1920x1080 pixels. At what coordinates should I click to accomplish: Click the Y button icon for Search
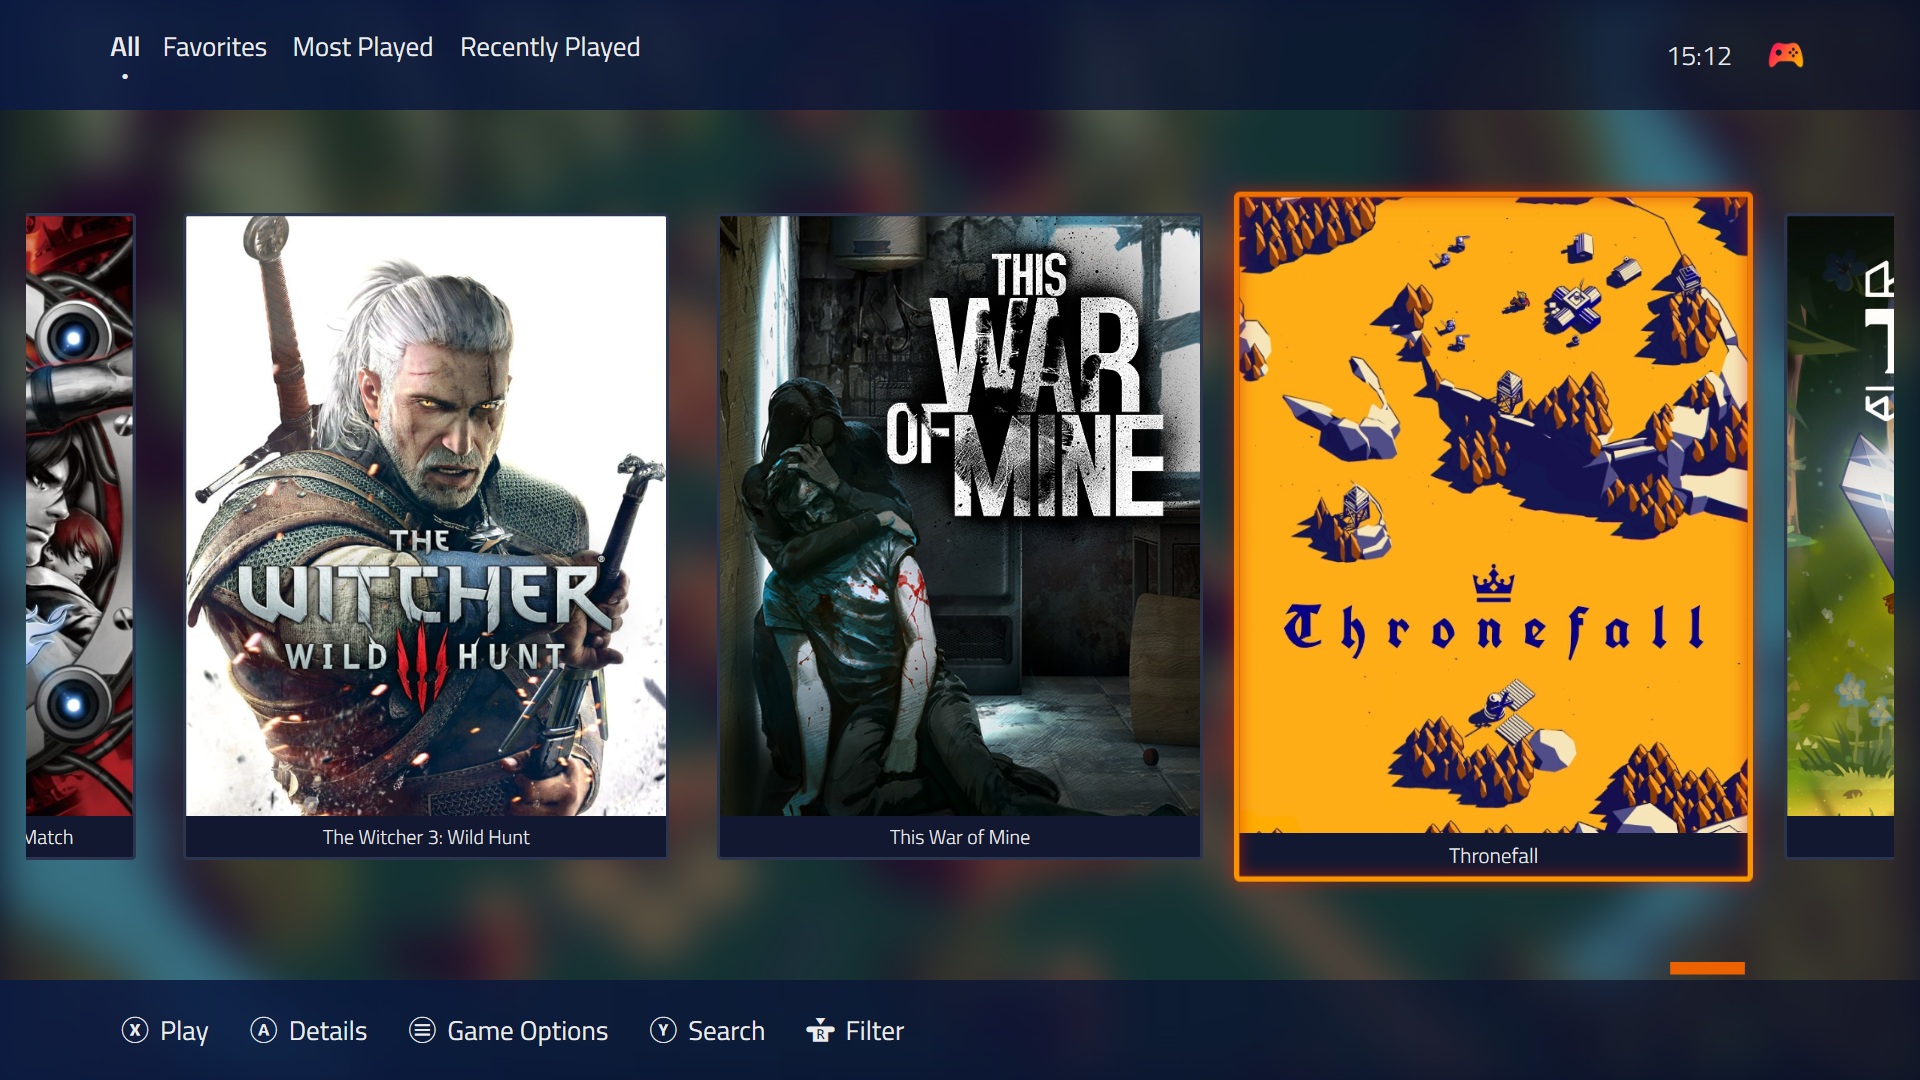[x=663, y=1030]
